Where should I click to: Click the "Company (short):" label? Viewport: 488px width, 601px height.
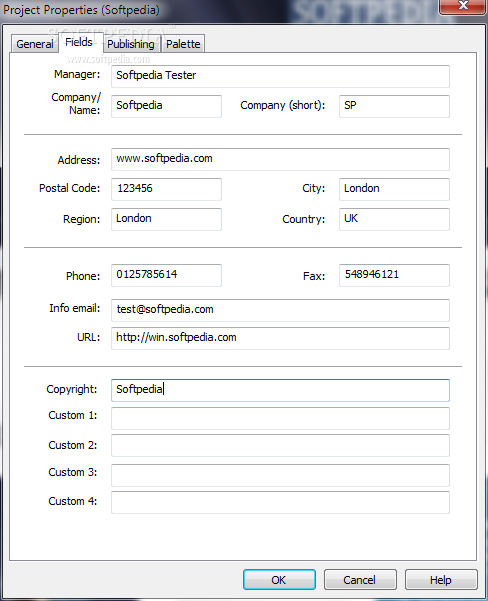tap(283, 105)
